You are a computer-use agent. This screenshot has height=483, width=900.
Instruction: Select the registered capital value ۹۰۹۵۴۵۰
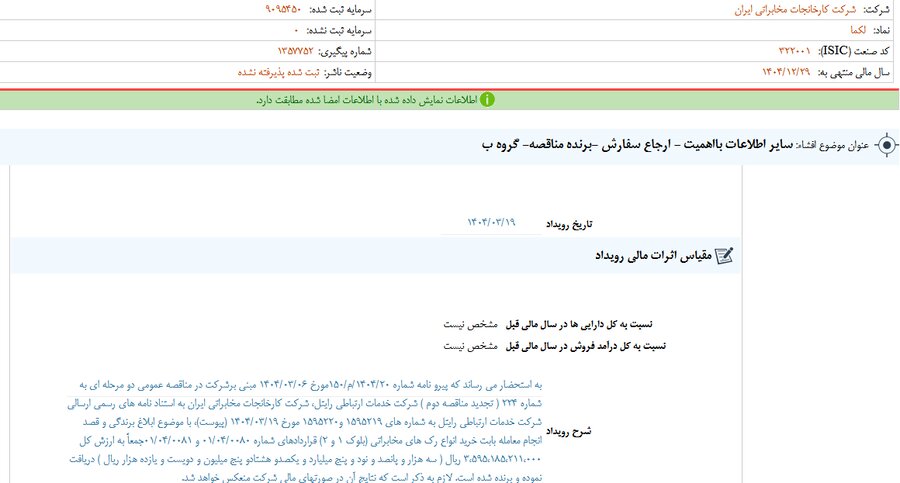283,10
